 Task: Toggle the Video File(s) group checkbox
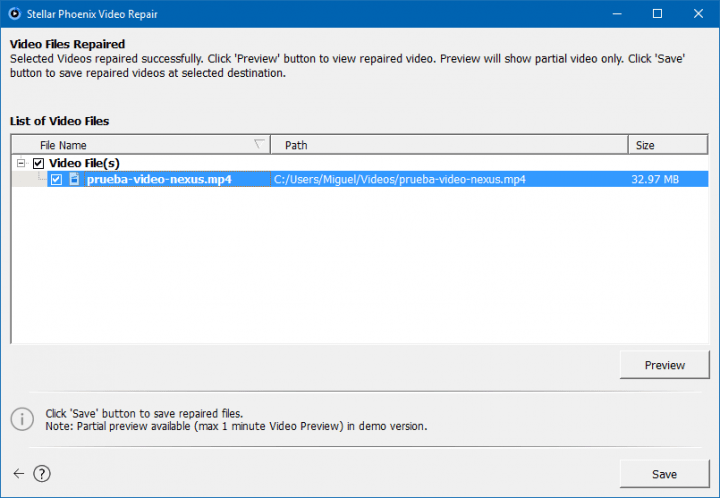pyautogui.click(x=39, y=163)
